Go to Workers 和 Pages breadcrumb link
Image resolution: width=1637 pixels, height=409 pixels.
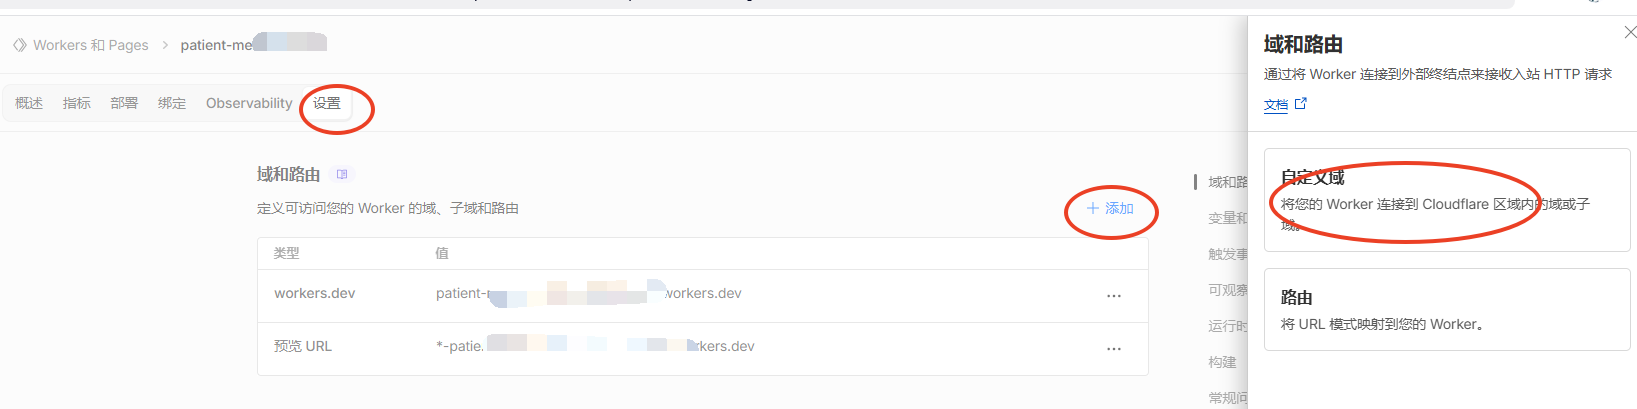tap(90, 45)
